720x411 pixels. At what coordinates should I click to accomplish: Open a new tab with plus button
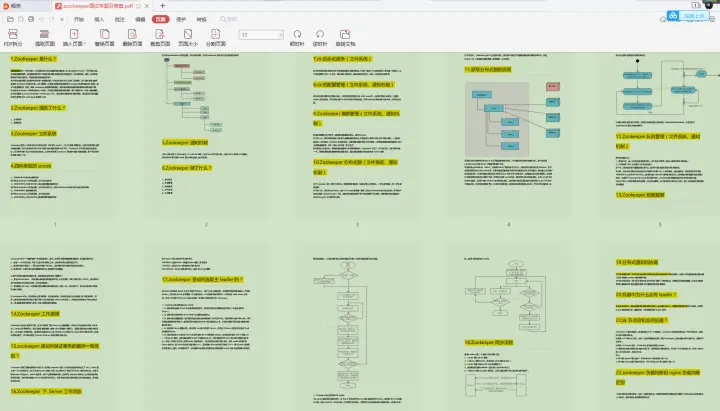coord(163,6)
